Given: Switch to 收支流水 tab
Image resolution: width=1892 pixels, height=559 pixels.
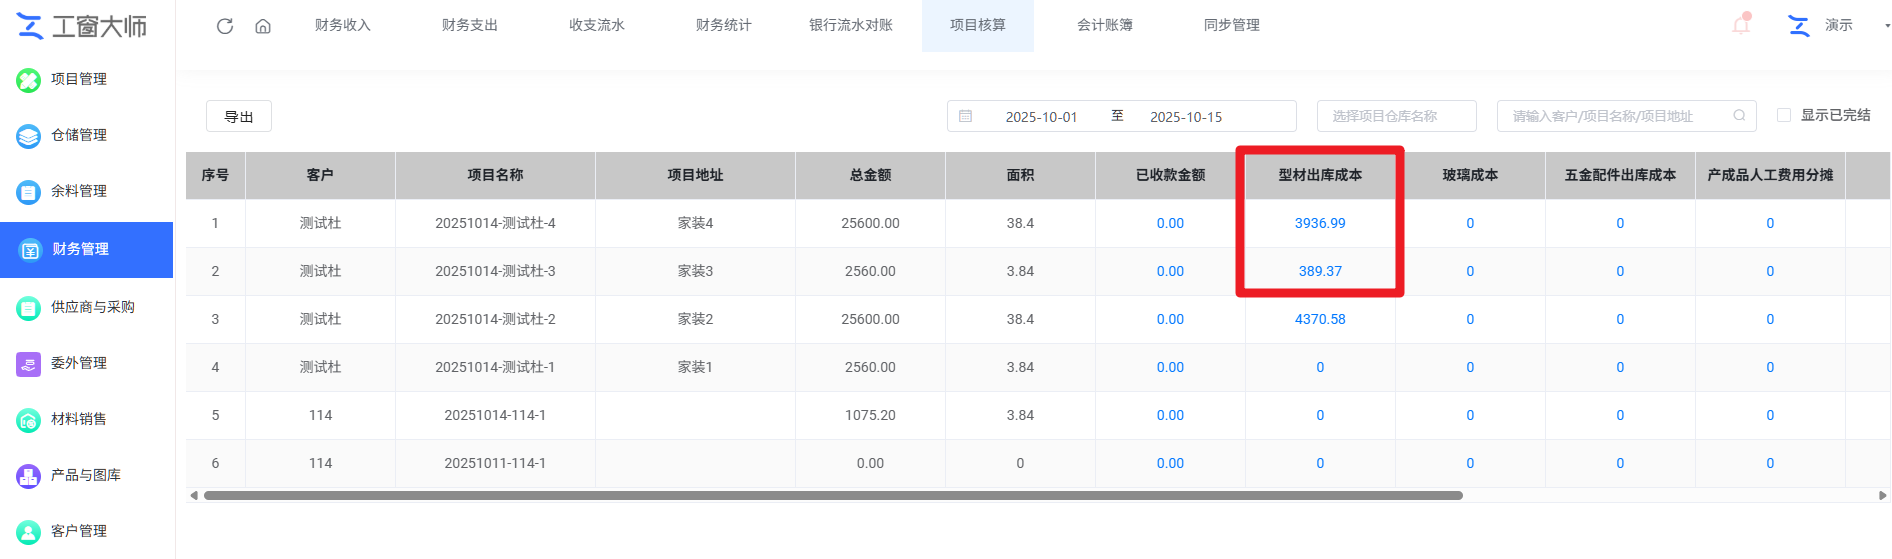Looking at the screenshot, I should pos(597,25).
